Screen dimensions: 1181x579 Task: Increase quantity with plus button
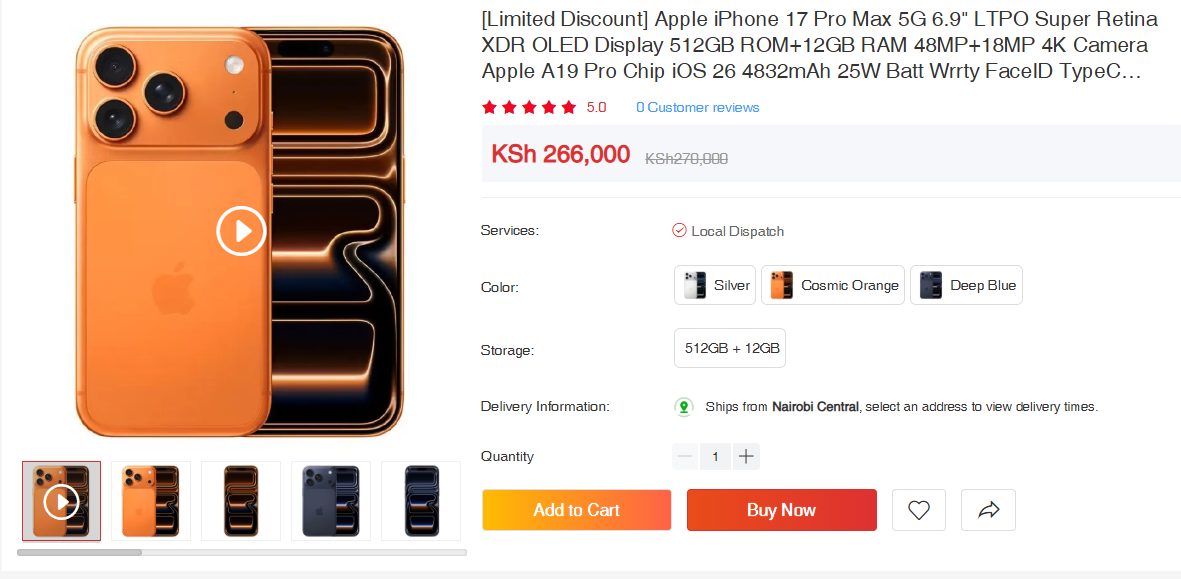point(745,457)
